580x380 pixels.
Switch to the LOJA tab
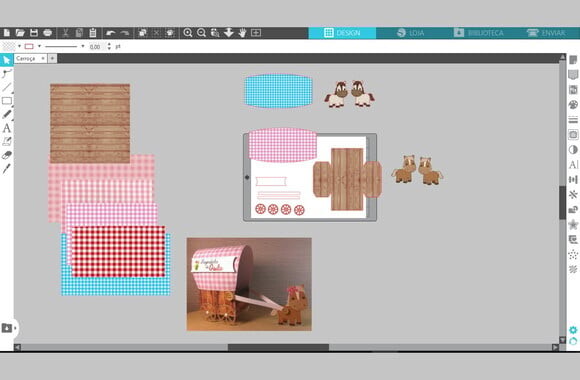click(x=410, y=33)
